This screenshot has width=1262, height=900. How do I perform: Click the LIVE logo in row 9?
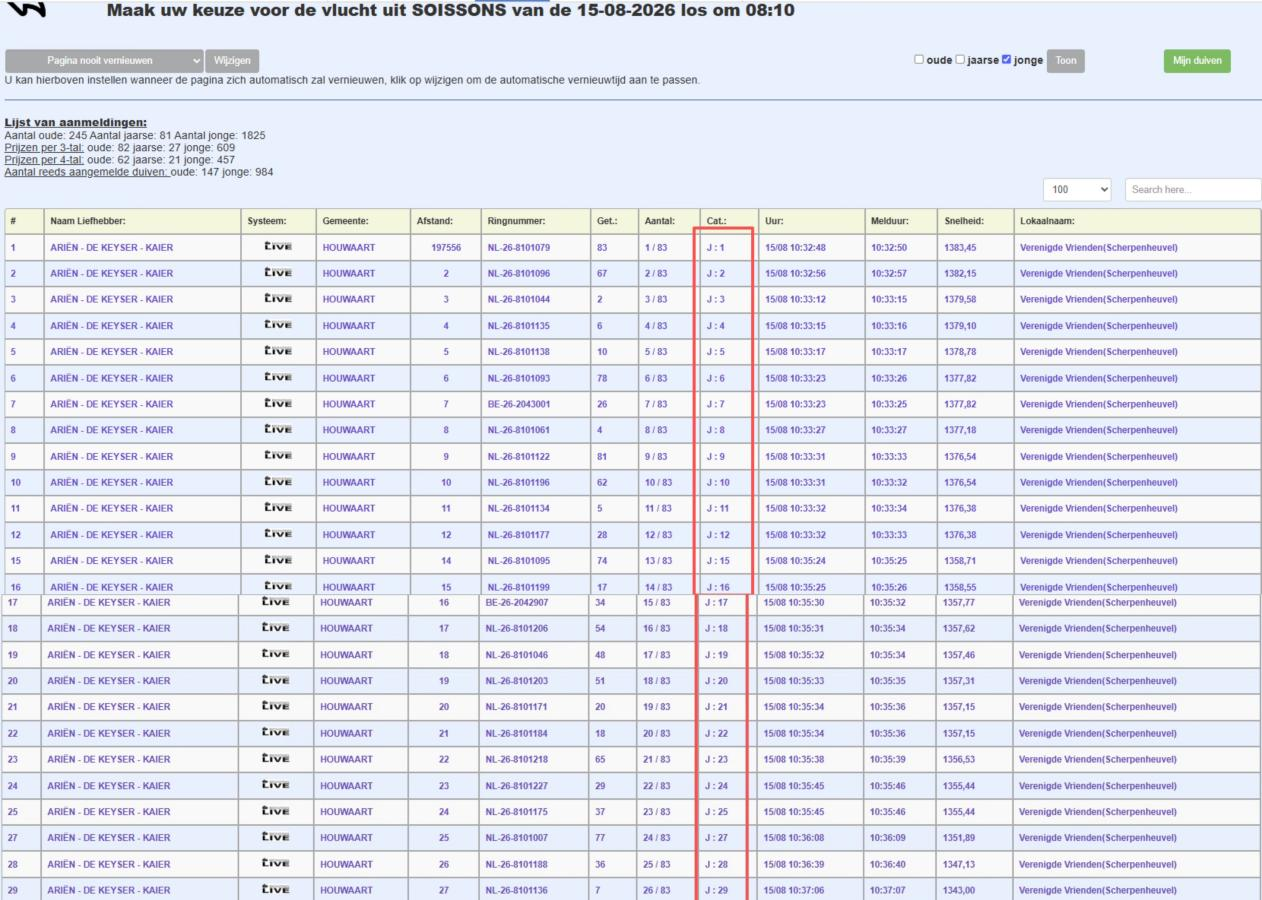click(276, 456)
